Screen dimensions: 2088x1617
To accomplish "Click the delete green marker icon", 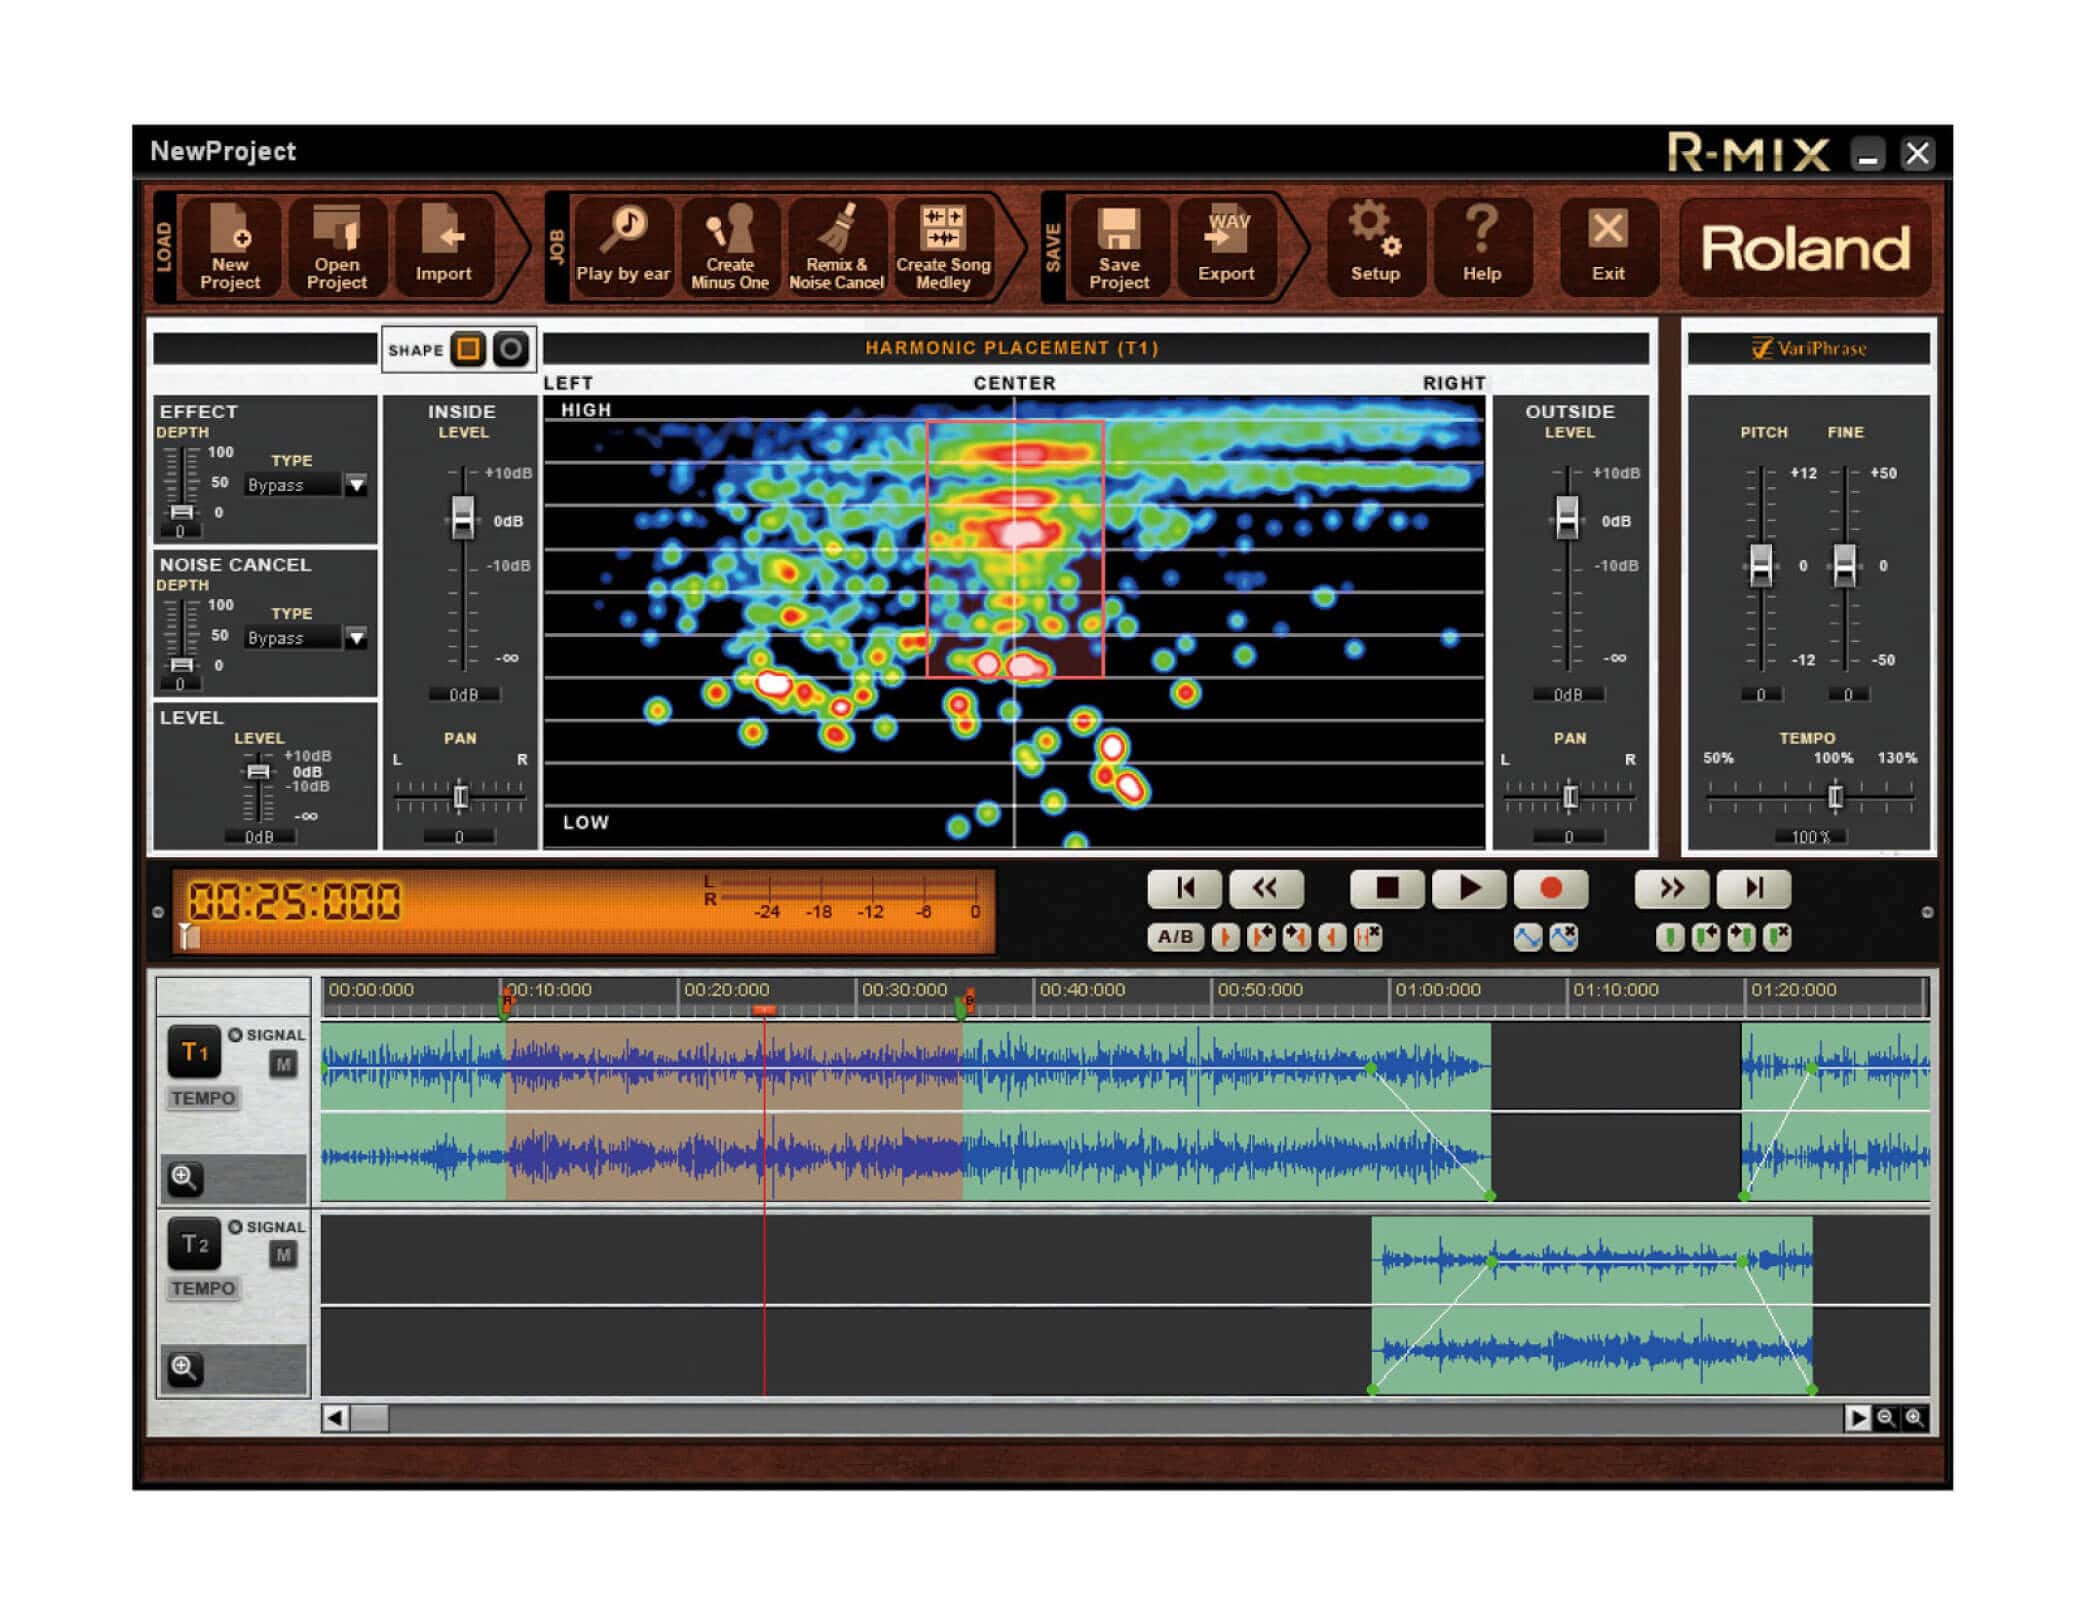I will click(x=1777, y=937).
